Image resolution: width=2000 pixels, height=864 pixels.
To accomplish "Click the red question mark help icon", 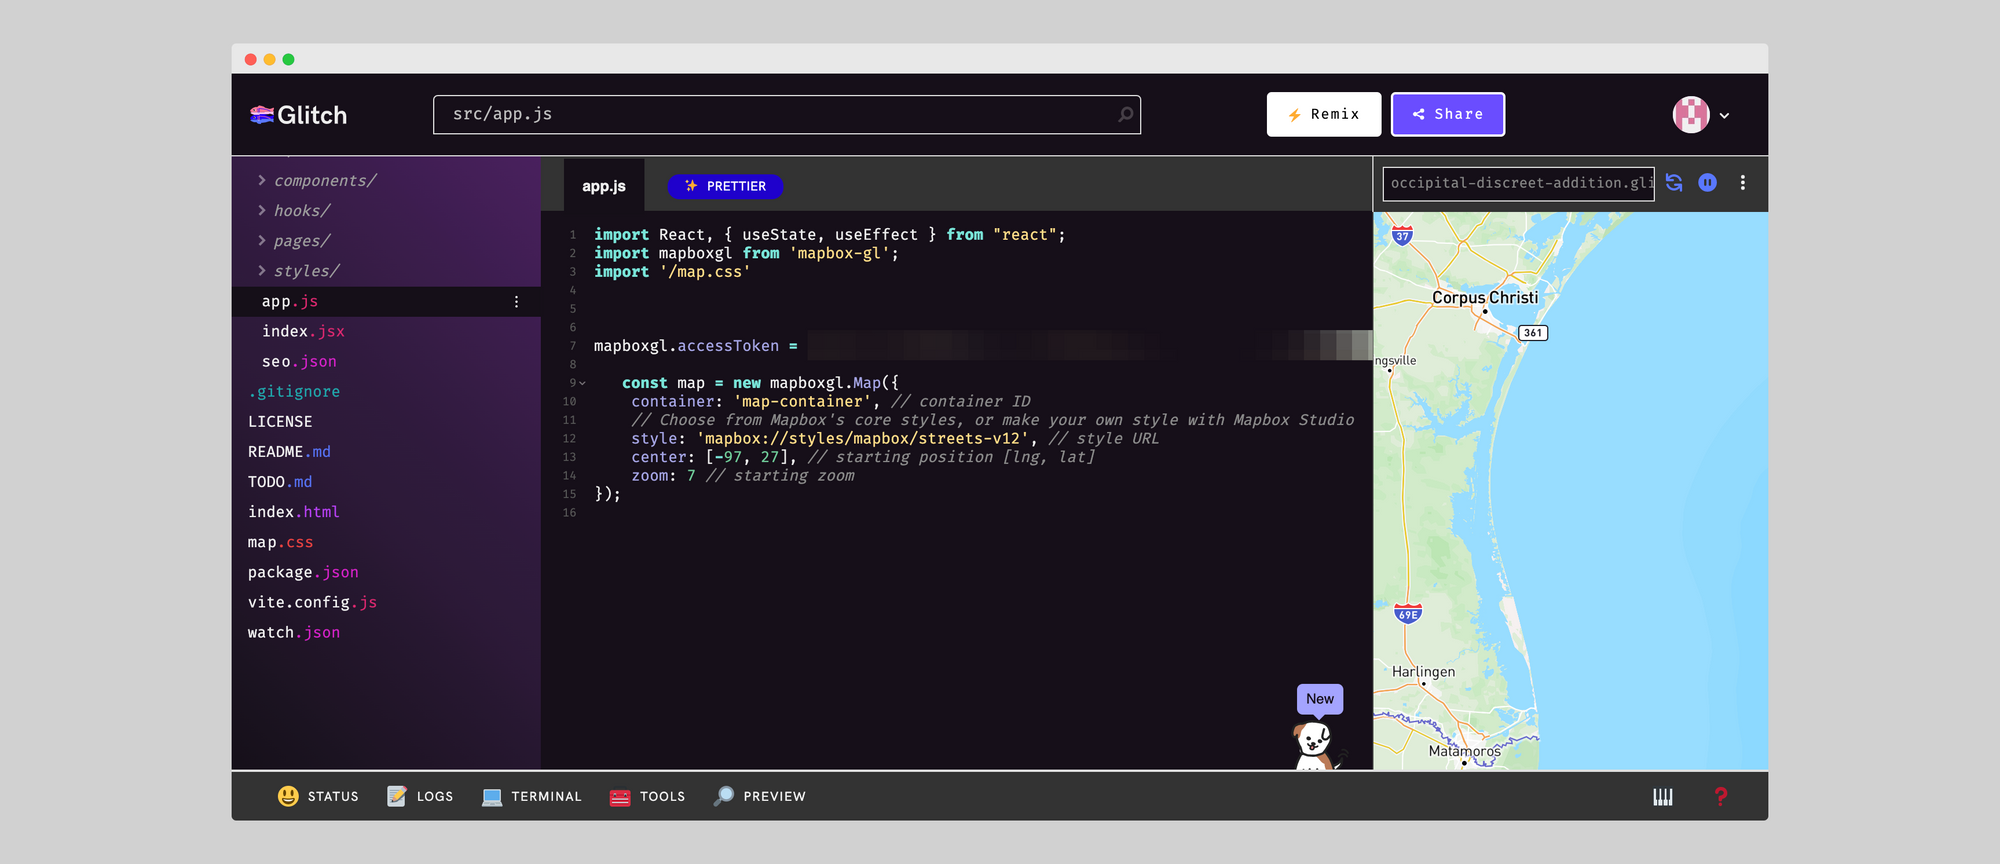I will point(1720,797).
